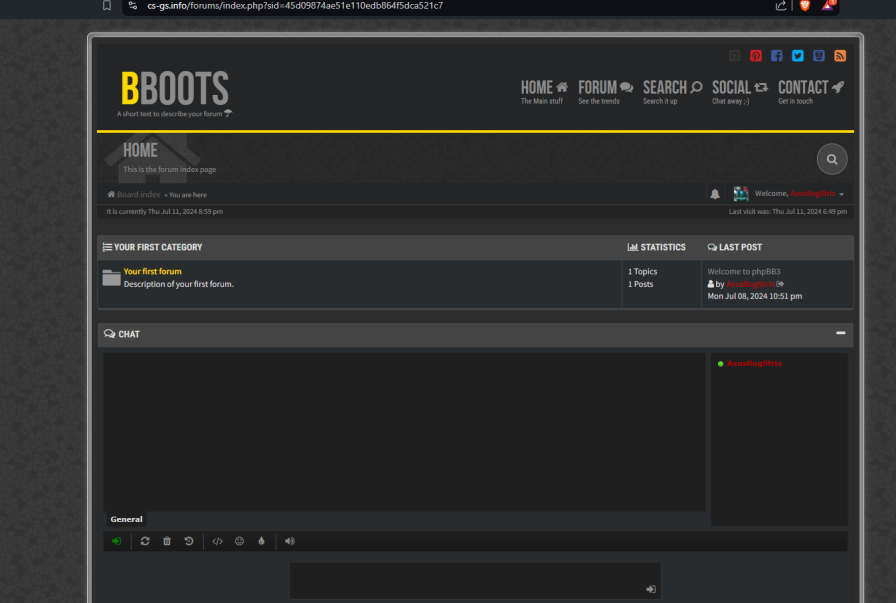View latest post via arrow icon

coord(780,284)
